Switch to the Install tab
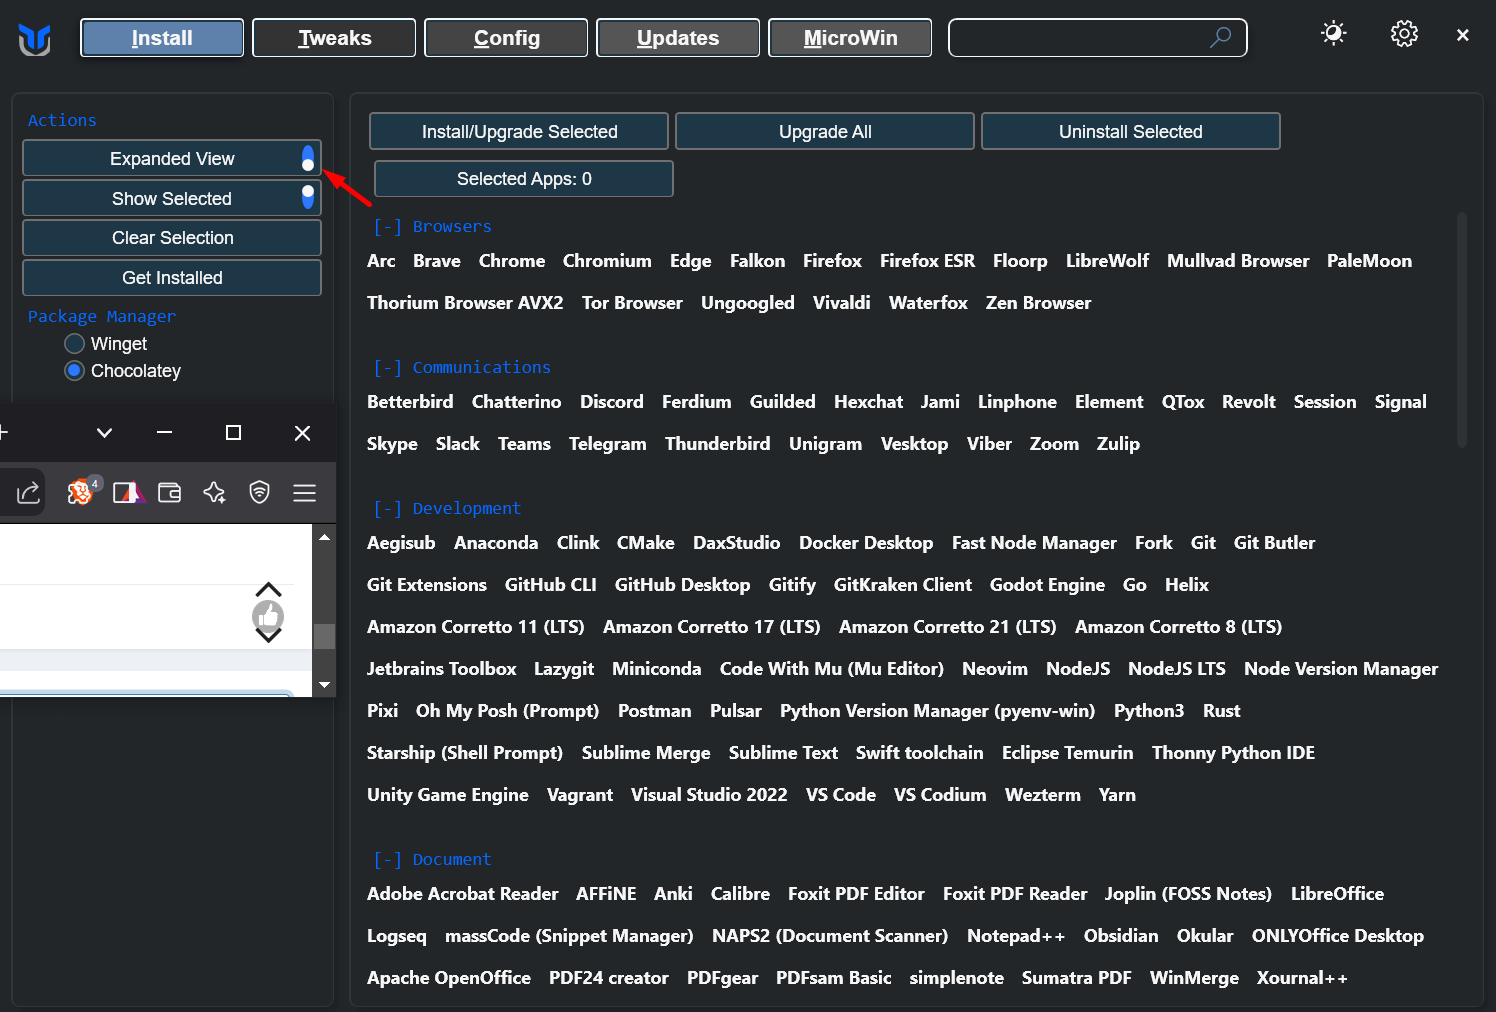The width and height of the screenshot is (1496, 1012). [x=162, y=38]
